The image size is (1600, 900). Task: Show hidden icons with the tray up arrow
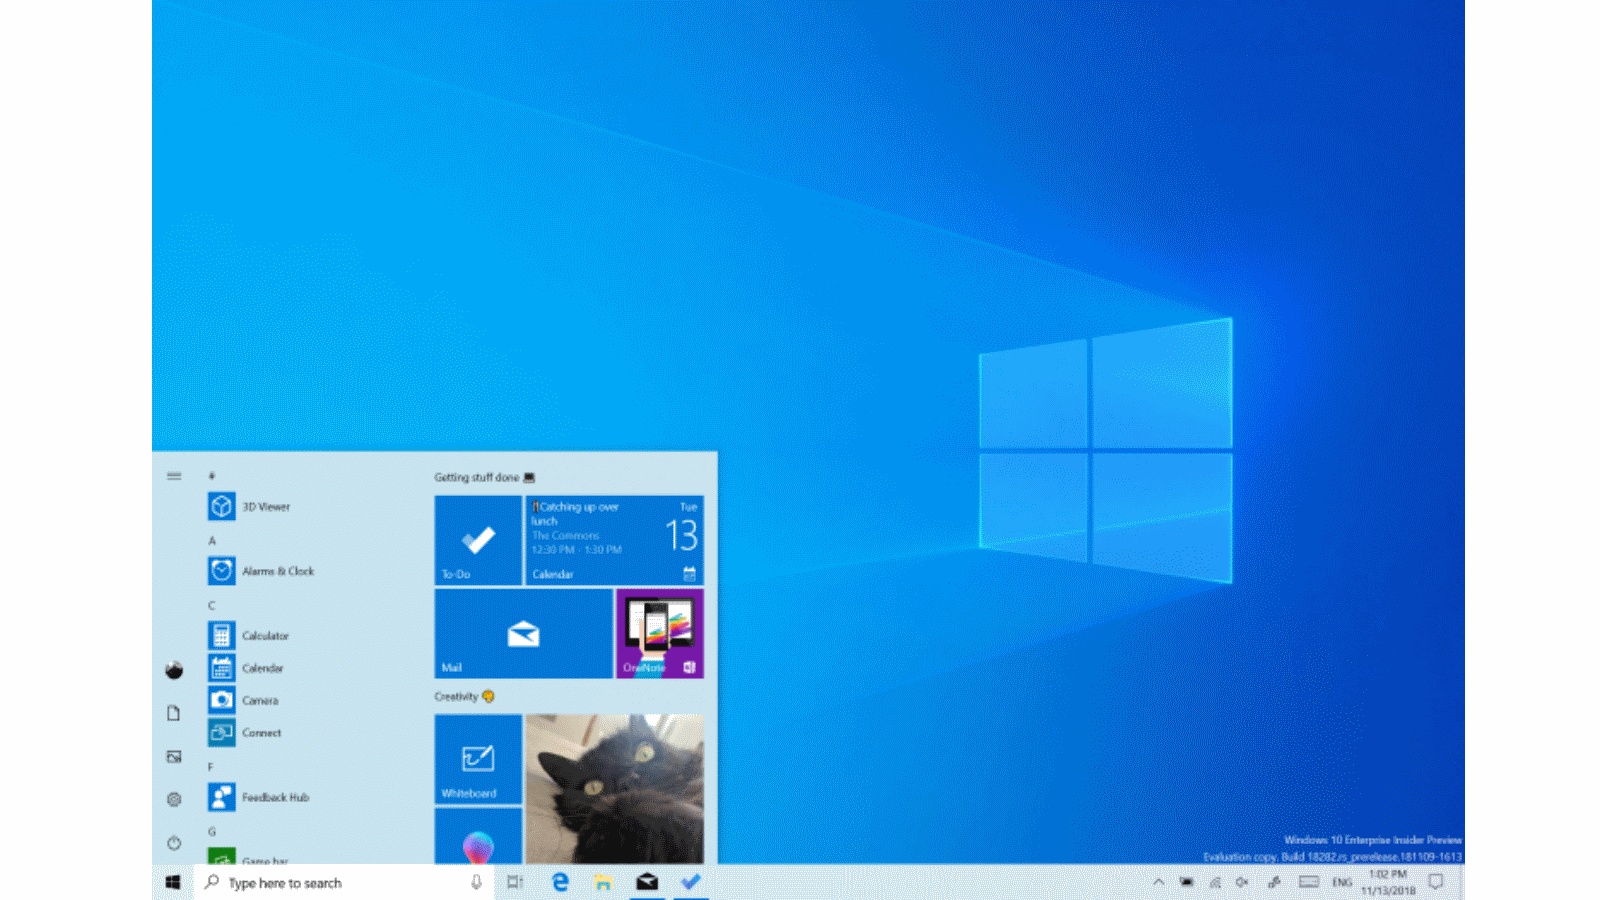1159,882
